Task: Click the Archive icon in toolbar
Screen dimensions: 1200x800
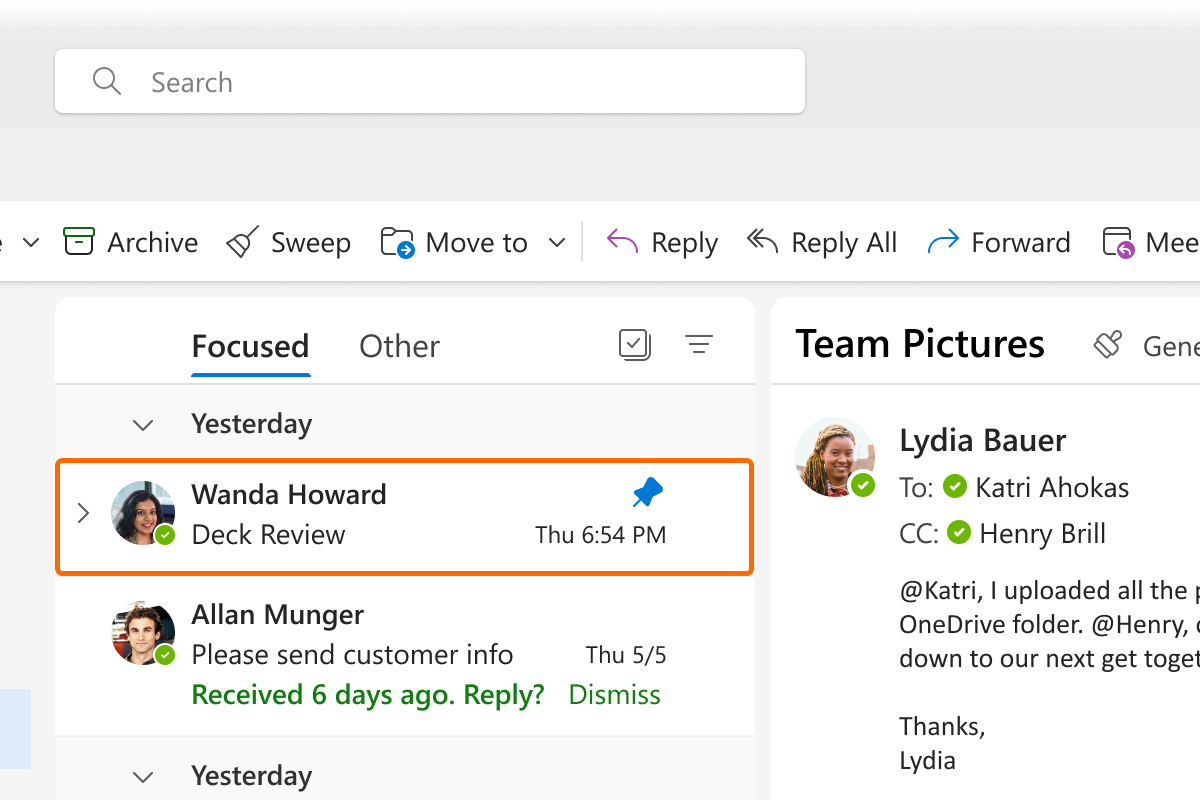Action: pyautogui.click(x=79, y=242)
